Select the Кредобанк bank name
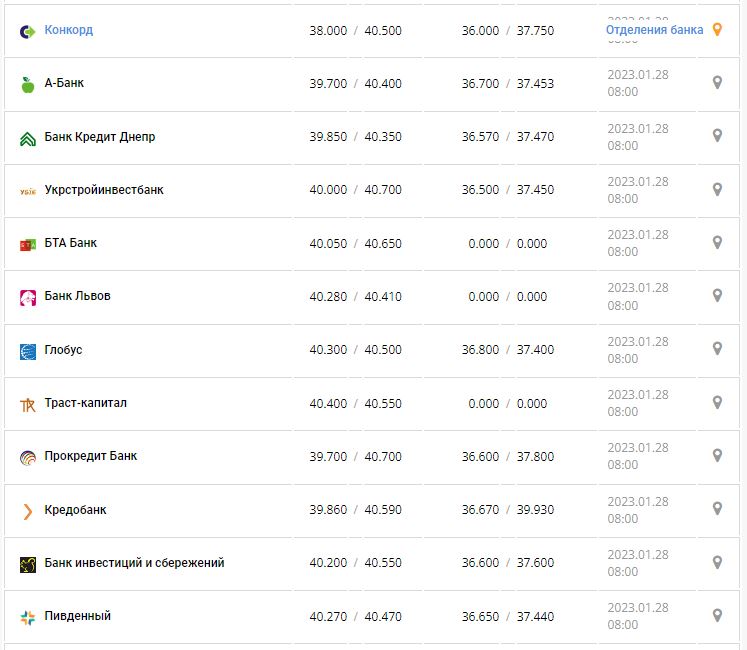The image size is (747, 650). 75,510
